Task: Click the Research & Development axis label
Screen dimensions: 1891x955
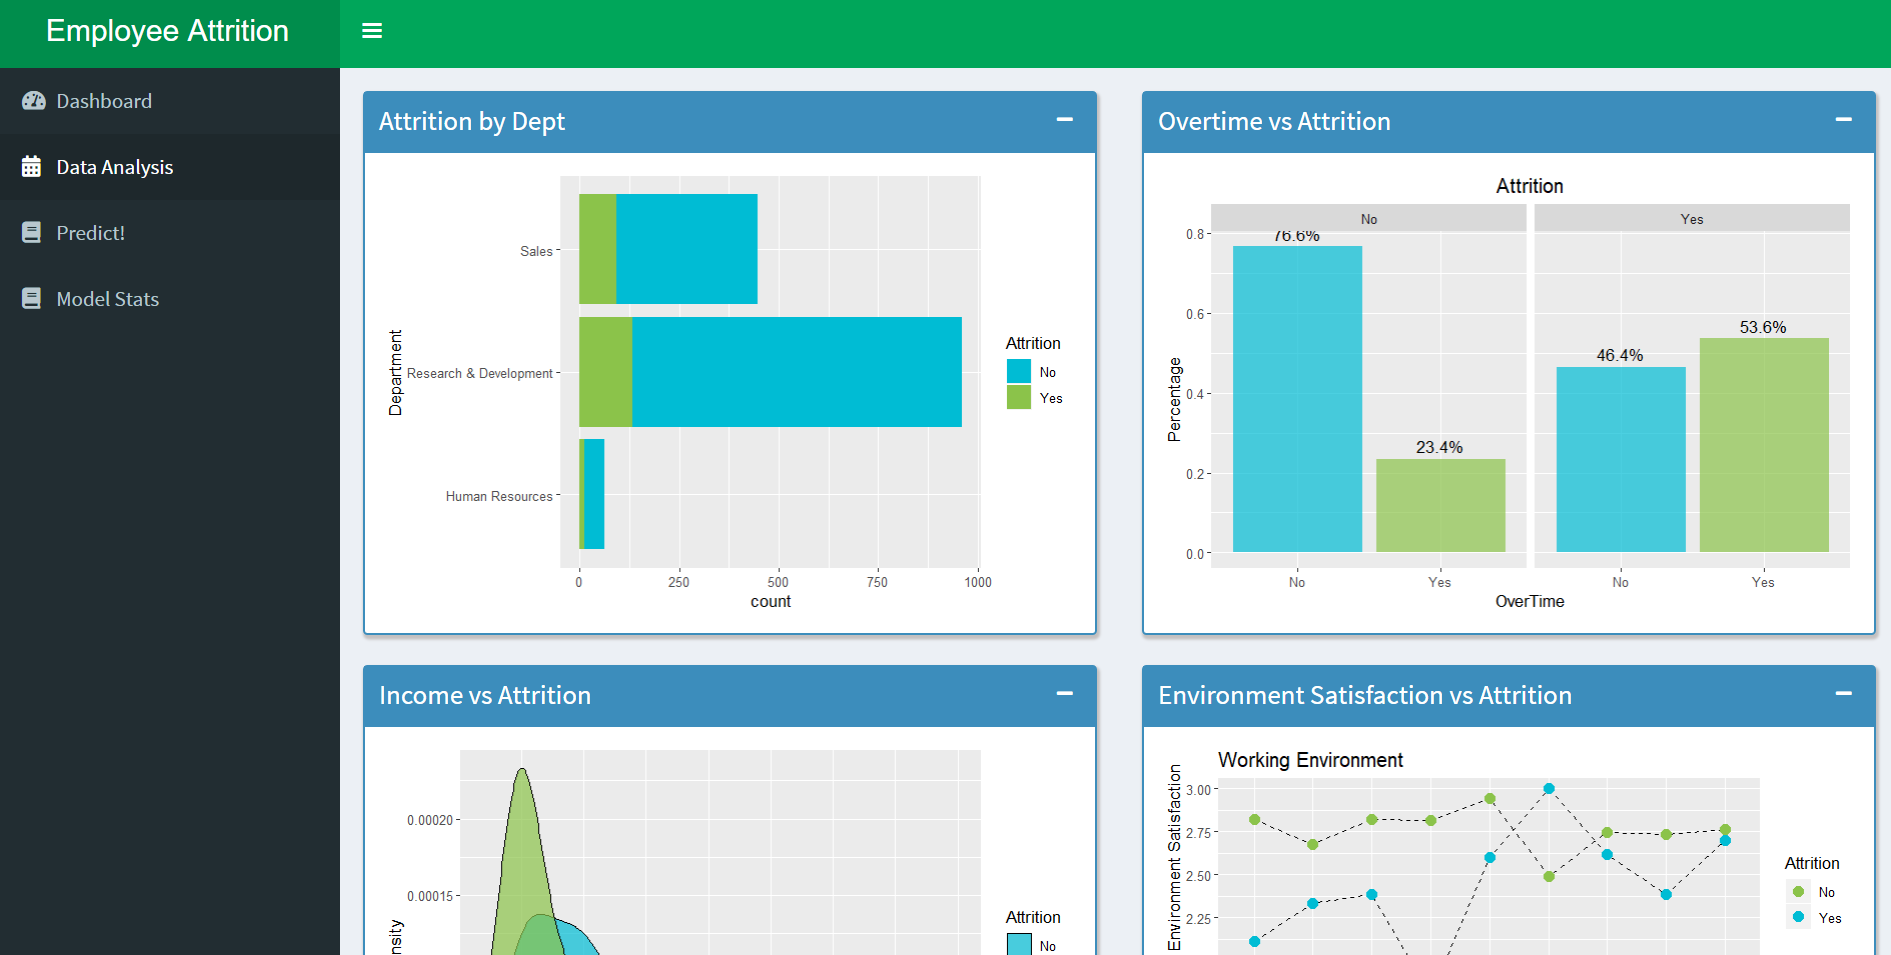Action: [x=480, y=373]
